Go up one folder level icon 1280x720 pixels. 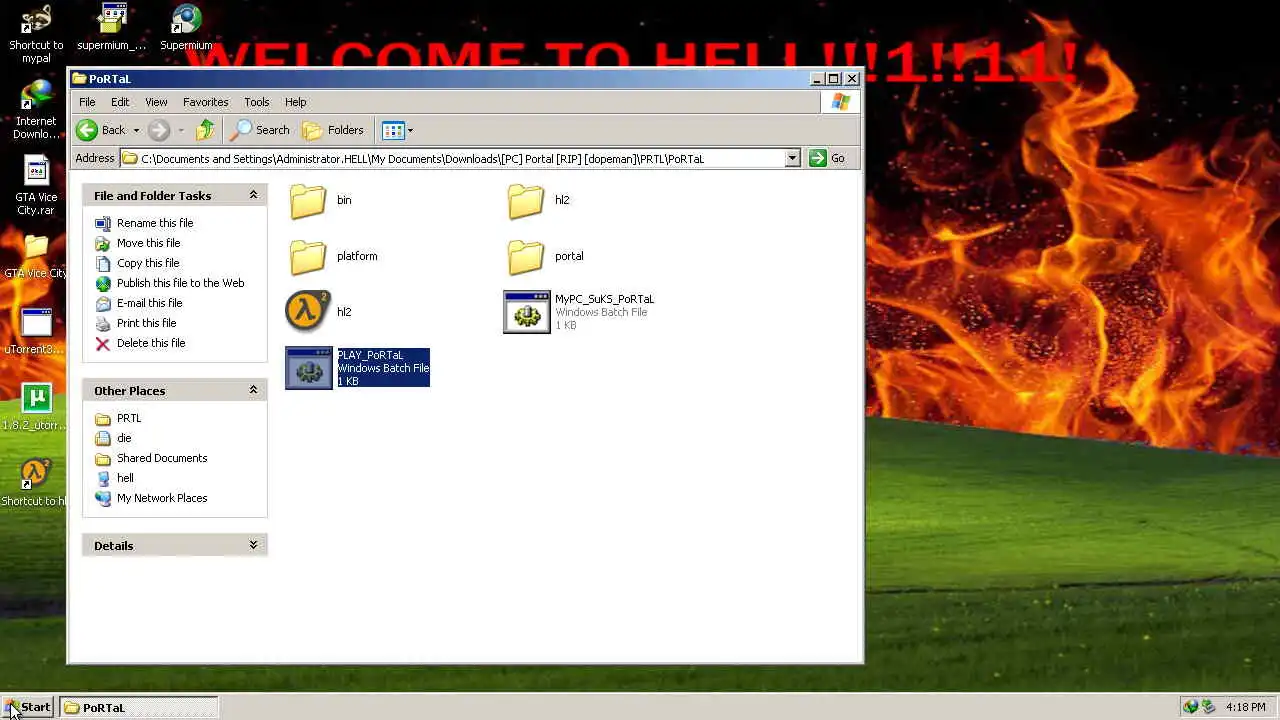click(x=205, y=130)
